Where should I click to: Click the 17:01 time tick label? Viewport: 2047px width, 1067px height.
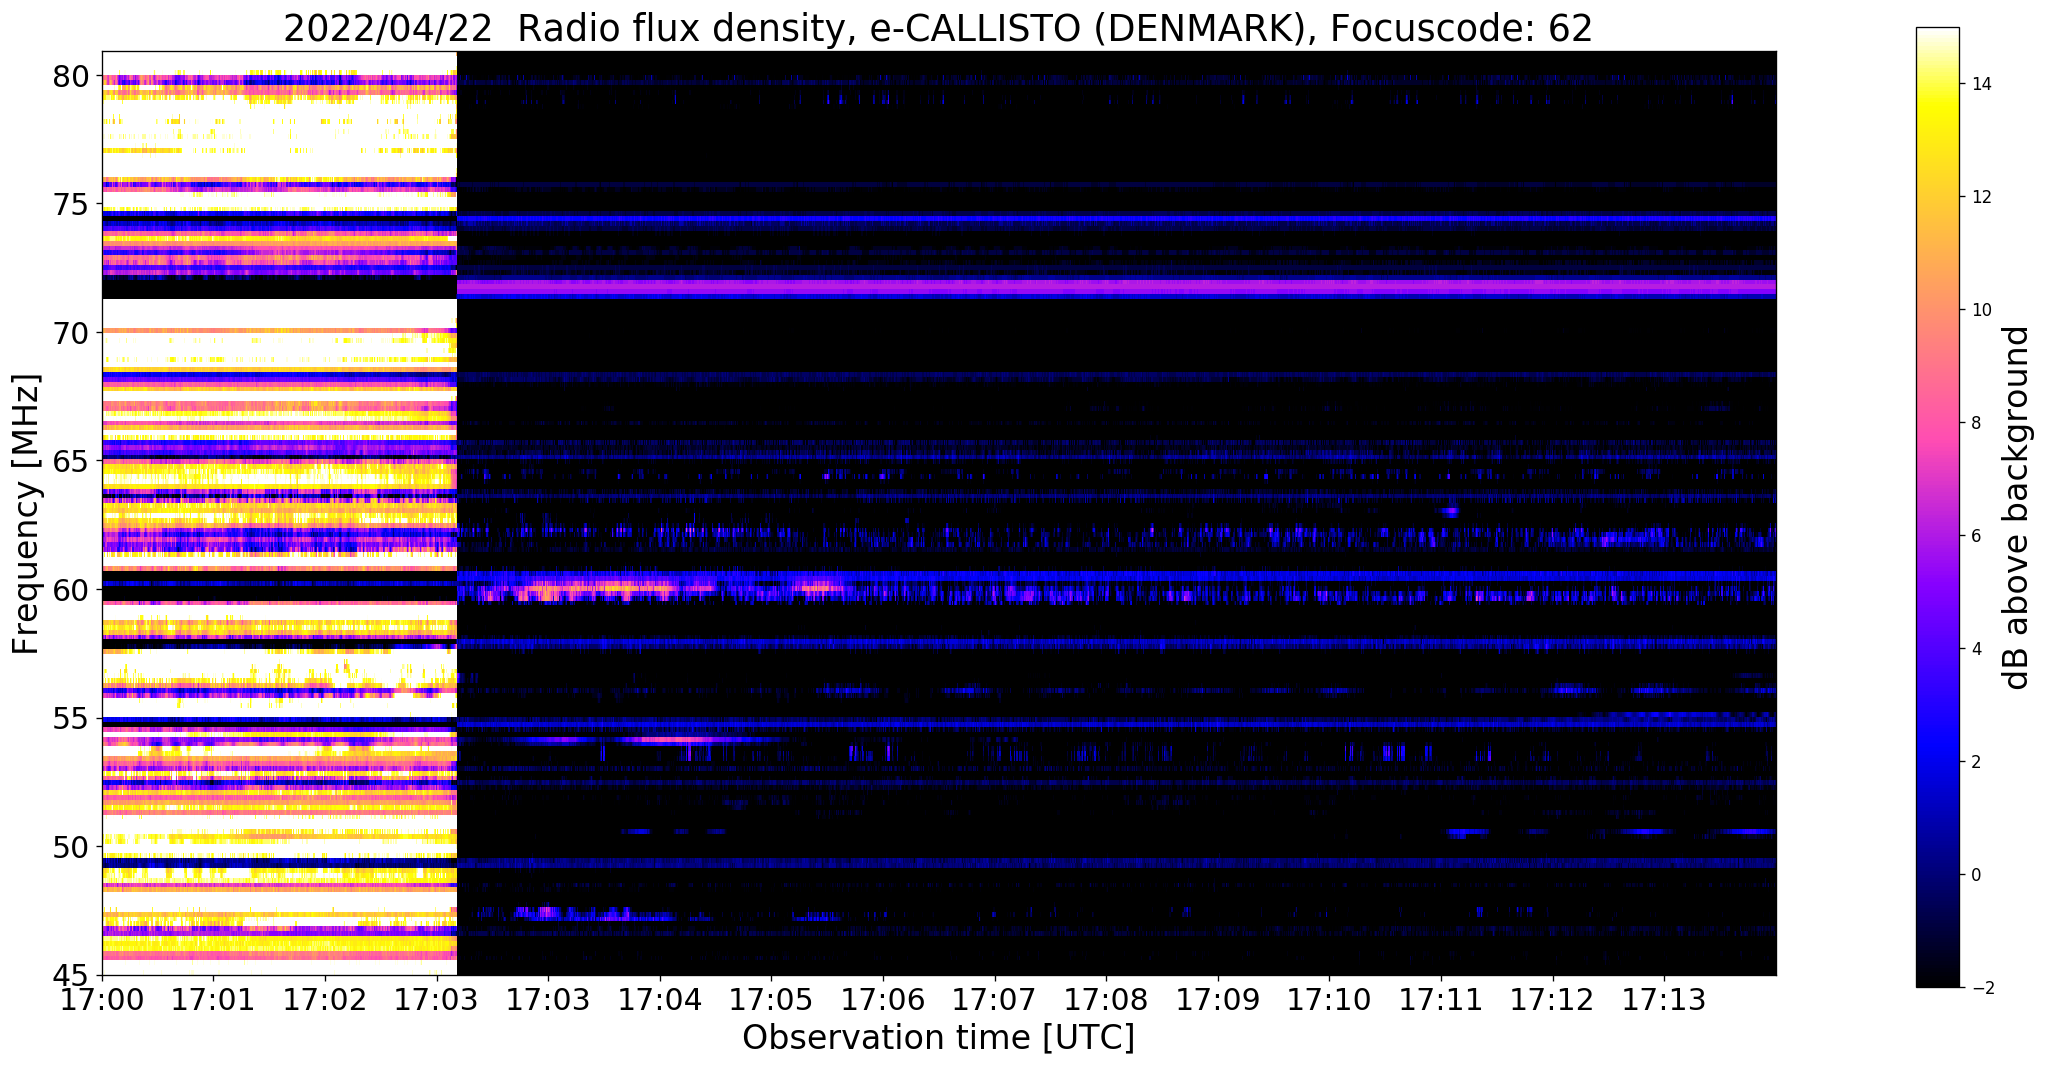pos(213,1001)
